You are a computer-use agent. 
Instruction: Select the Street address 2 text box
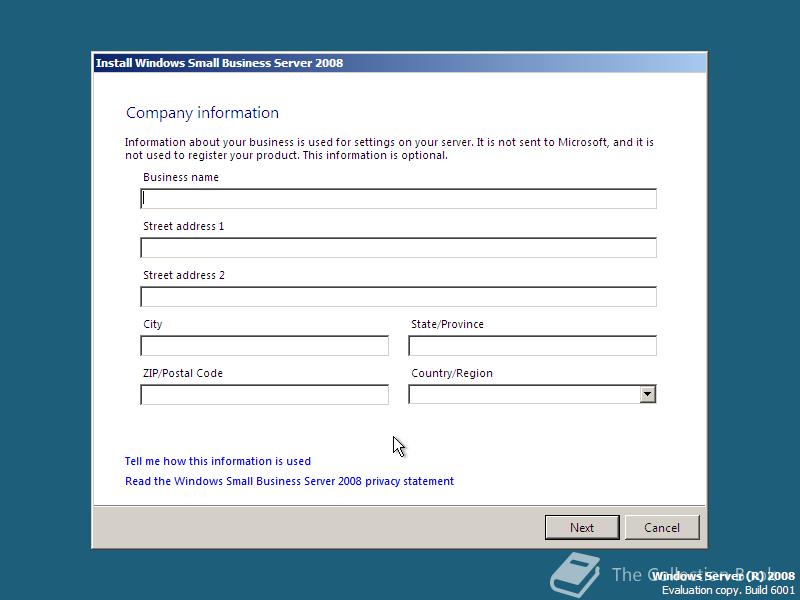tap(398, 296)
